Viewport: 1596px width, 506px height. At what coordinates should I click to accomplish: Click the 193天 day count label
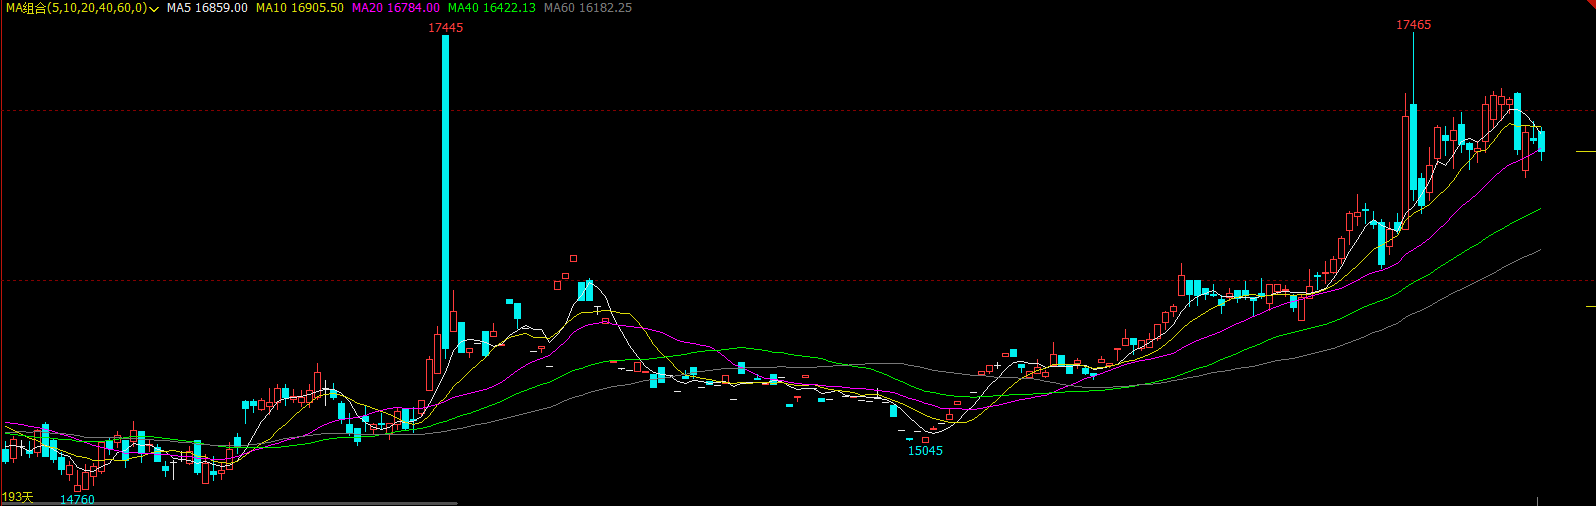[17, 497]
